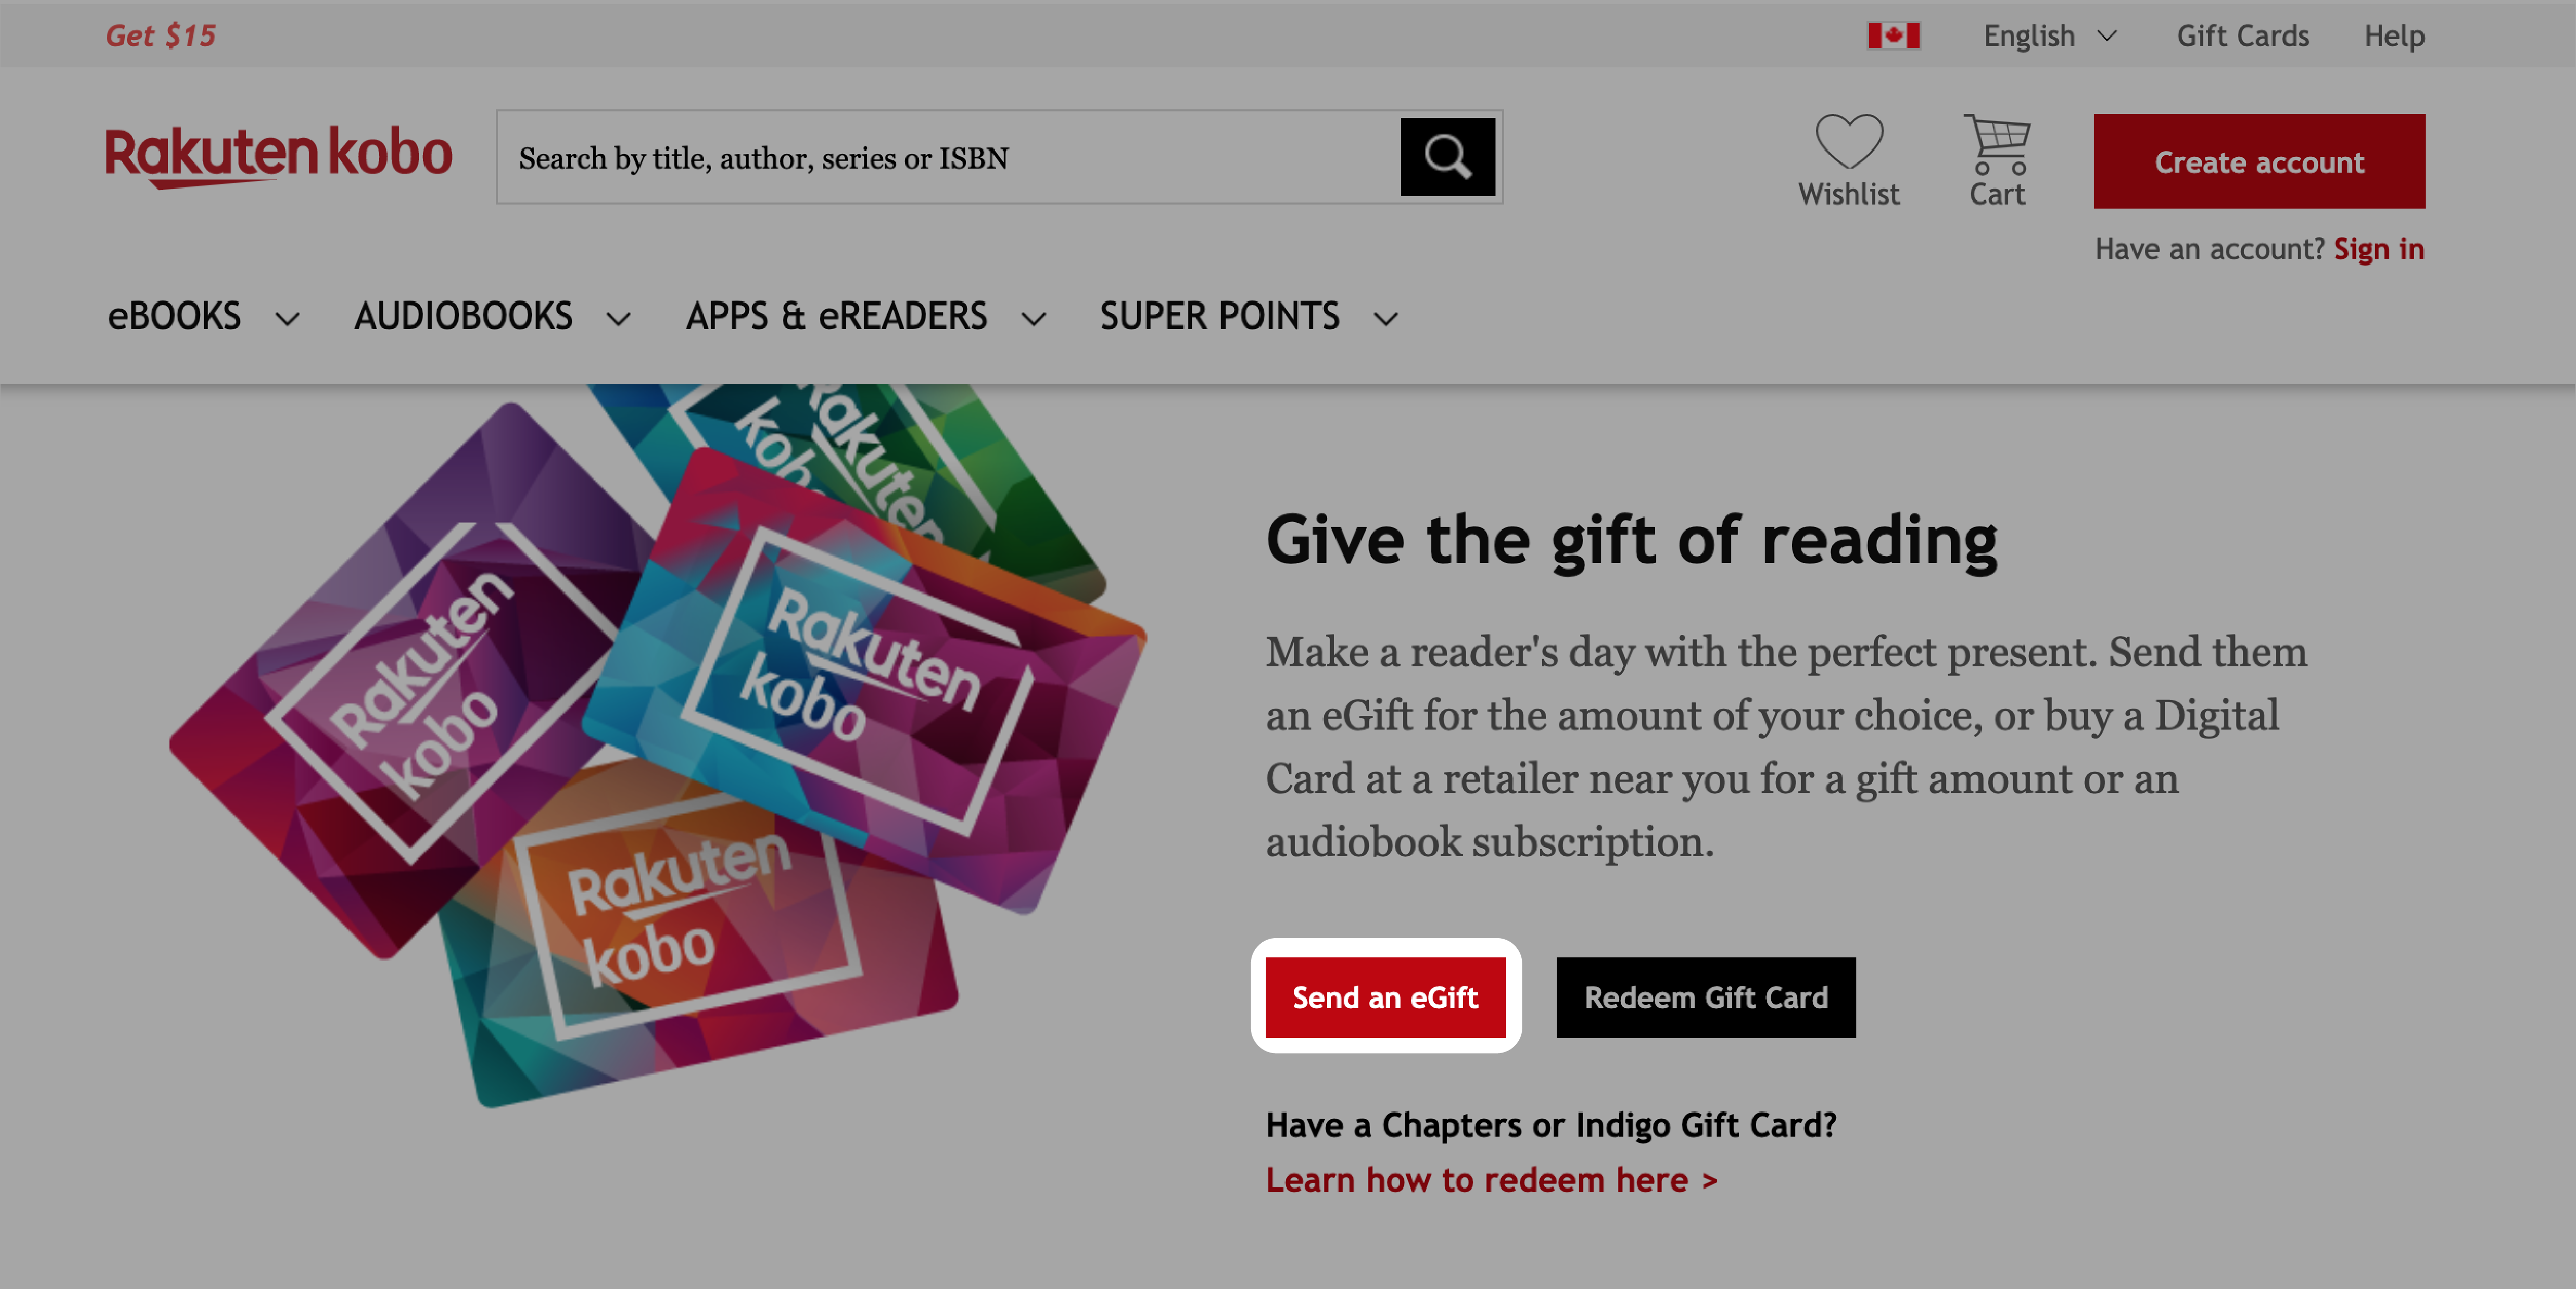2576x1289 pixels.
Task: Click the Redeem Gift Card button
Action: coord(1707,996)
